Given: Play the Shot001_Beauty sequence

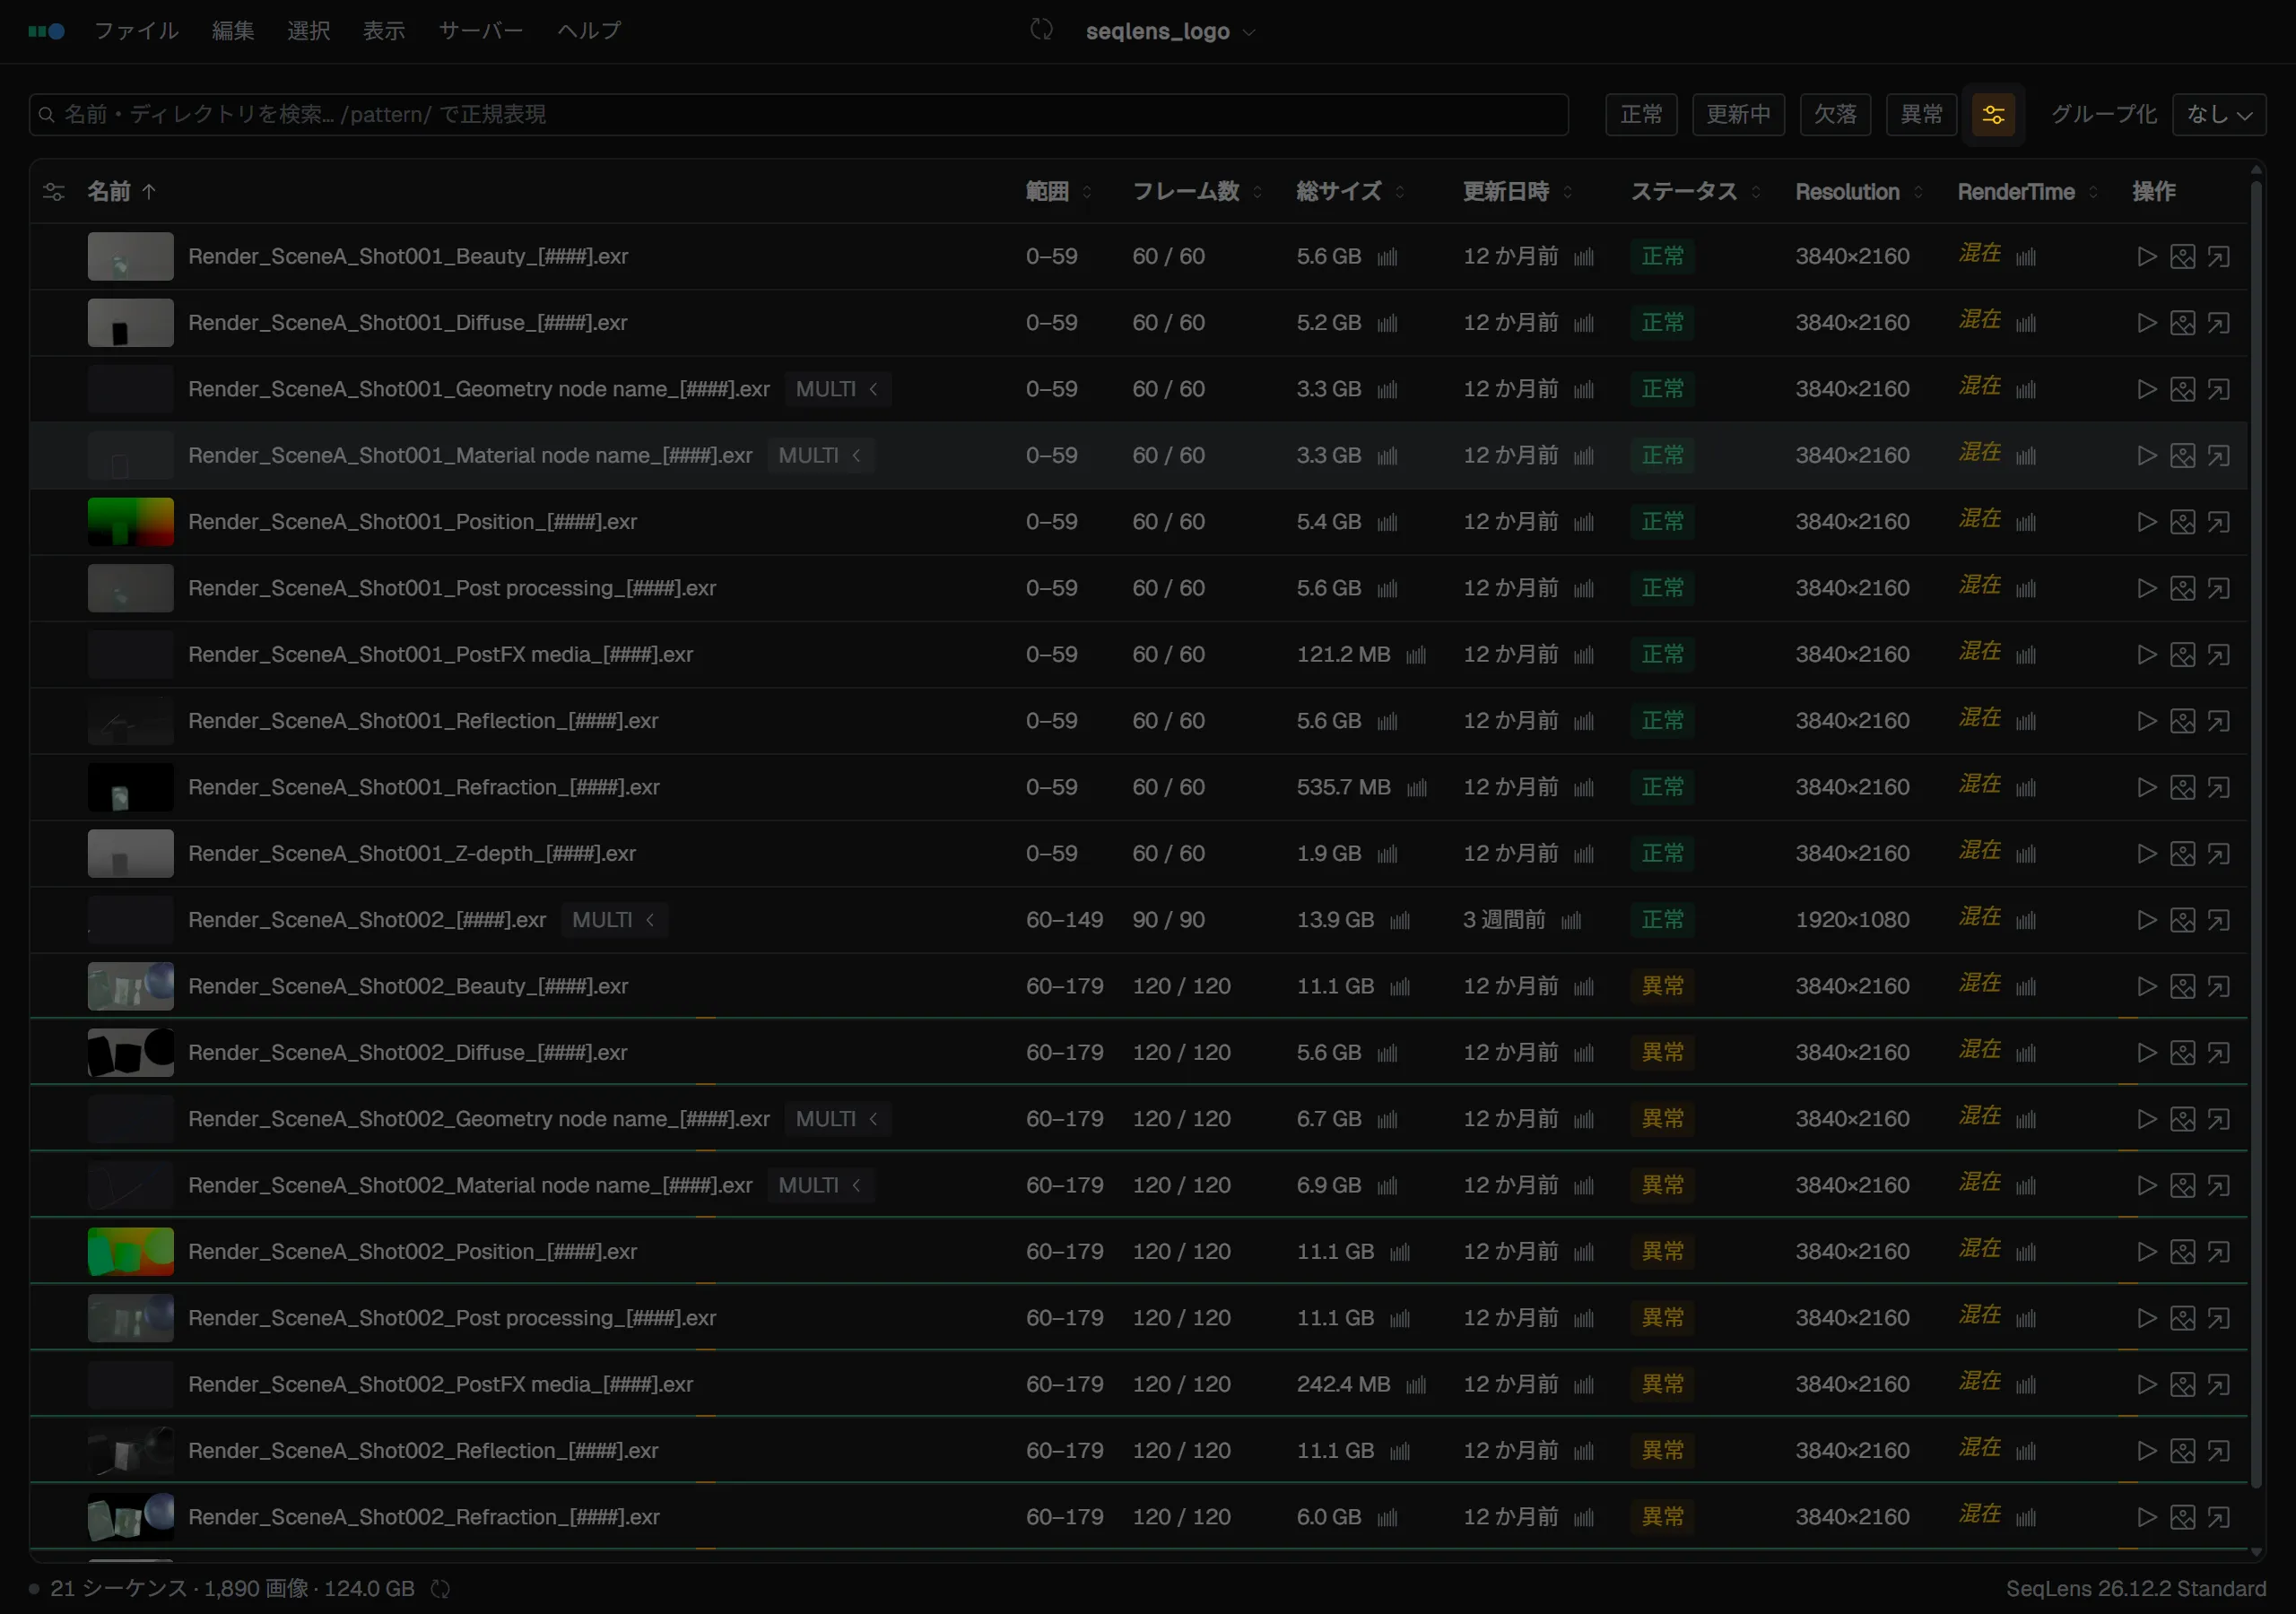Looking at the screenshot, I should click(2146, 257).
